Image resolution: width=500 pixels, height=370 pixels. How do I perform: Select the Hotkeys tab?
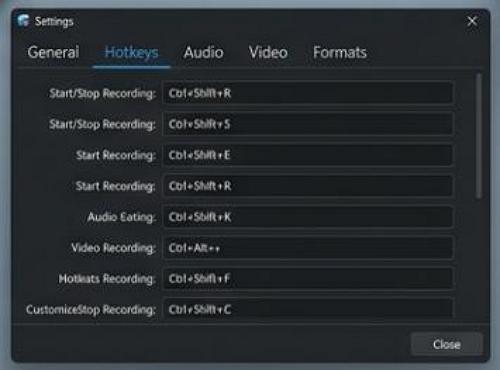tap(131, 52)
